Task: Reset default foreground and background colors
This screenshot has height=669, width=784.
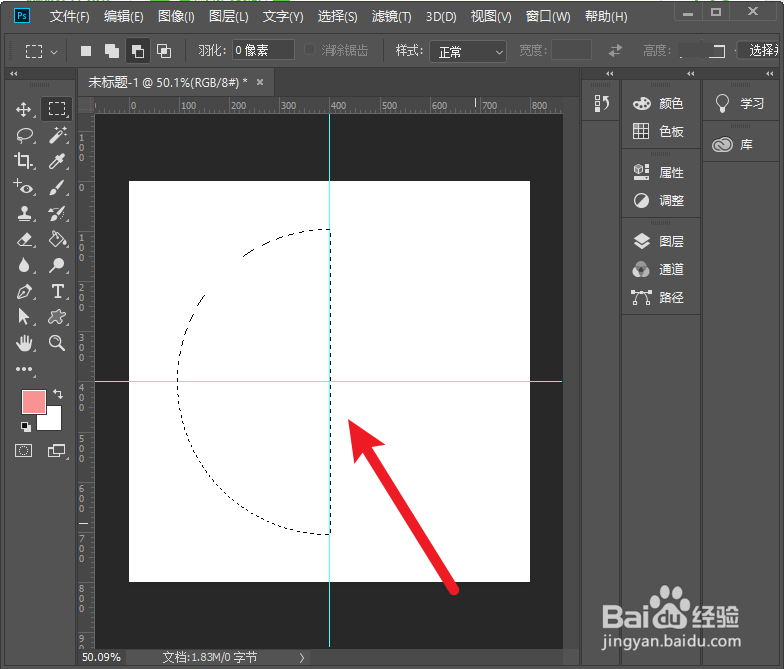Action: coord(26,426)
